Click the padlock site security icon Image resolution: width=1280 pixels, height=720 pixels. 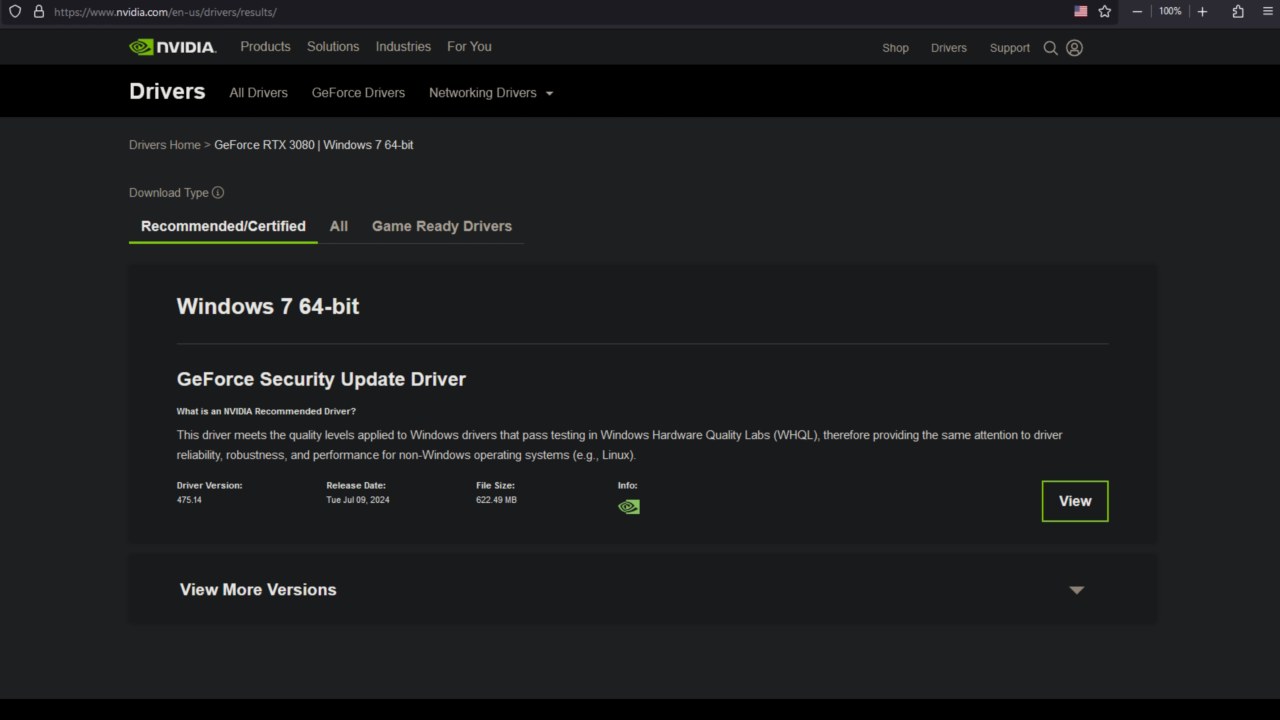click(39, 12)
